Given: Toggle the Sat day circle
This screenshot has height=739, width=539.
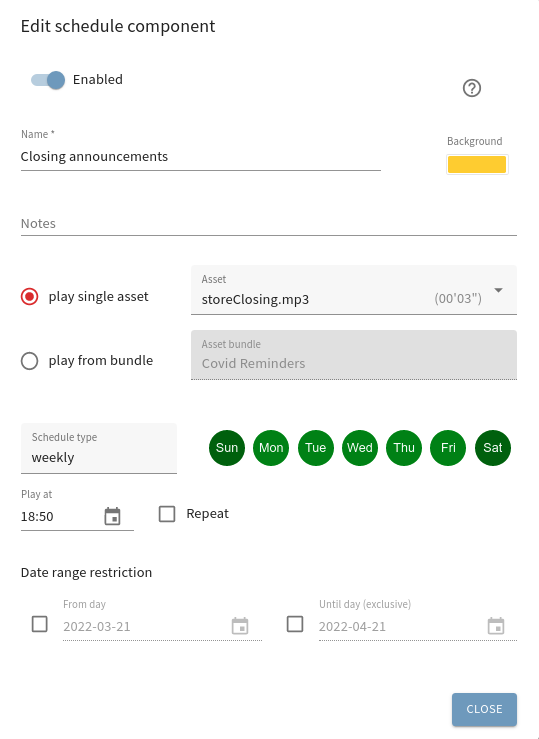Looking at the screenshot, I should click(492, 448).
